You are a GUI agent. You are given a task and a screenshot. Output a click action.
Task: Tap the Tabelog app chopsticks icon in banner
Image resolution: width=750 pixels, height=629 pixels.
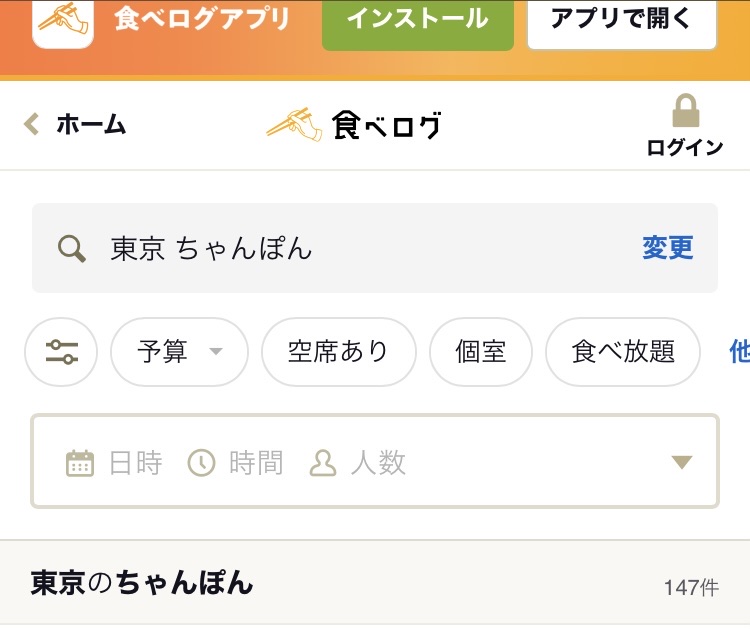click(x=63, y=23)
